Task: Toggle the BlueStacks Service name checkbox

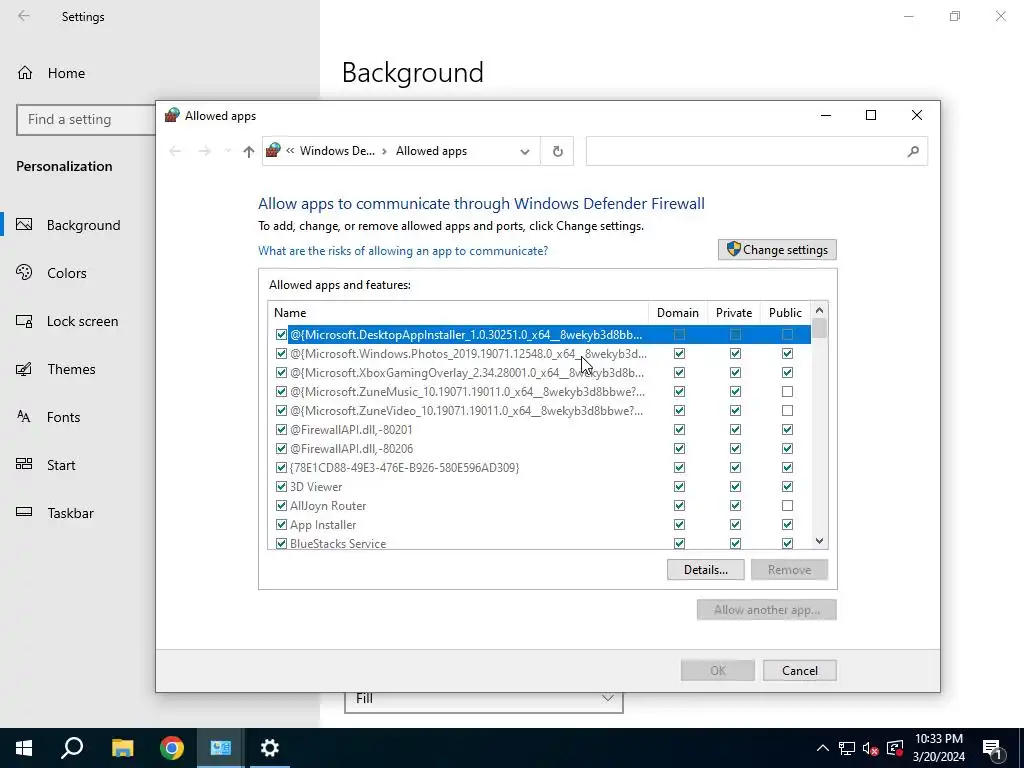Action: coord(281,543)
